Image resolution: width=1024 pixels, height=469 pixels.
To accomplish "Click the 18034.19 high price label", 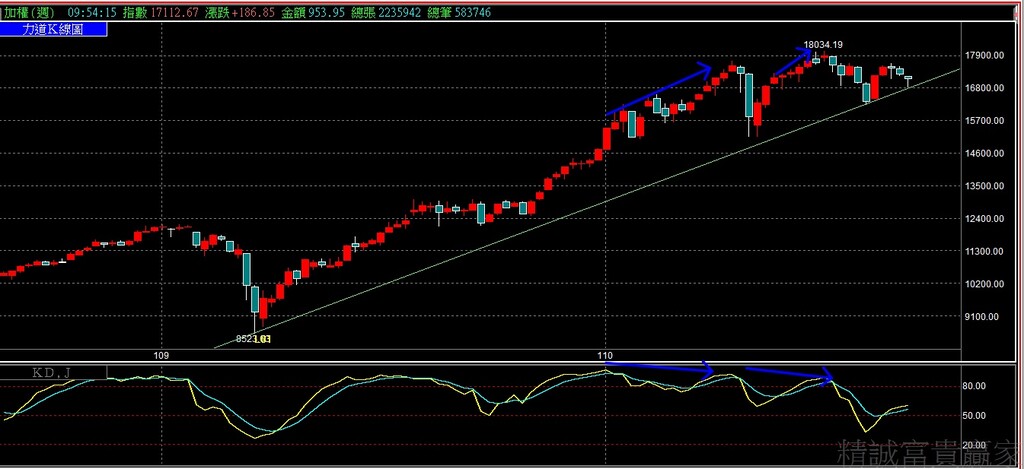I will tap(823, 44).
